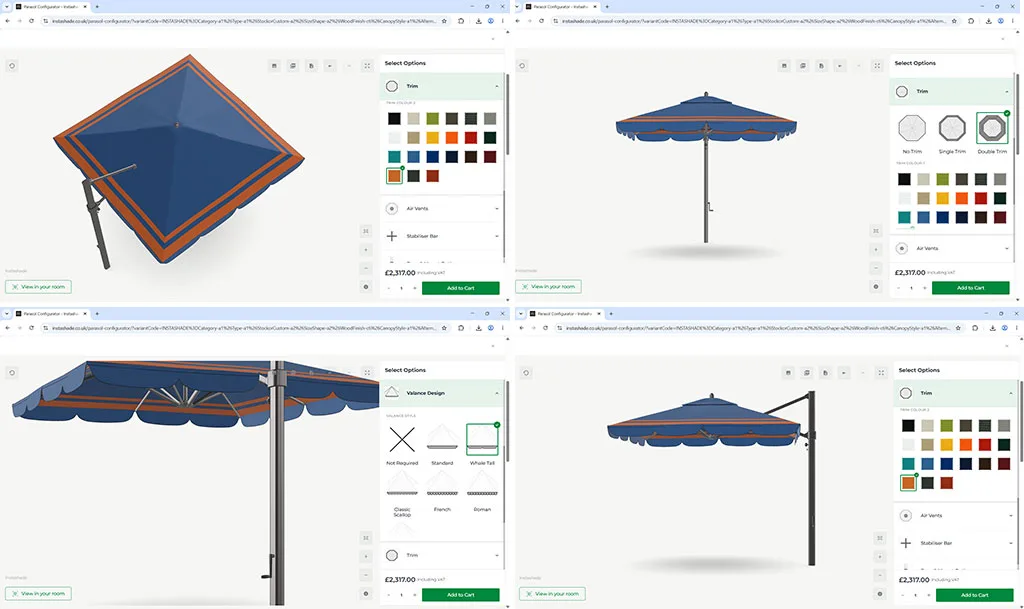Reset the 3D view in top-right window
Image resolution: width=1024 pixels, height=609 pixels.
click(x=522, y=65)
